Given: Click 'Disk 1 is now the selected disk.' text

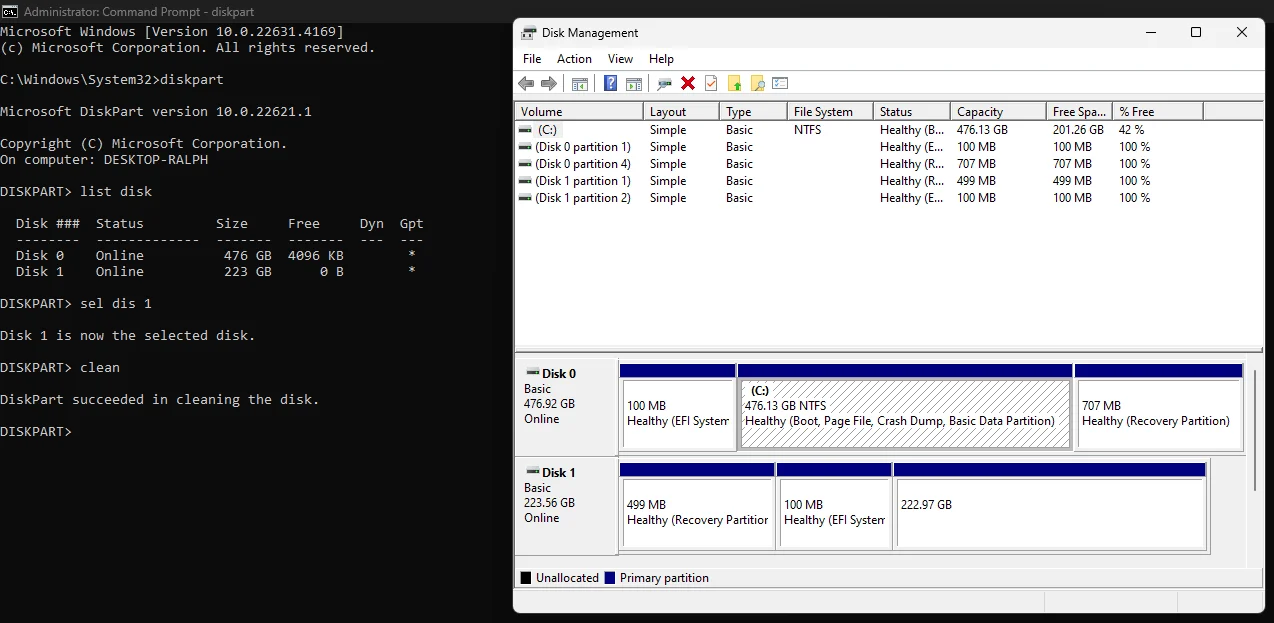Looking at the screenshot, I should tap(128, 335).
